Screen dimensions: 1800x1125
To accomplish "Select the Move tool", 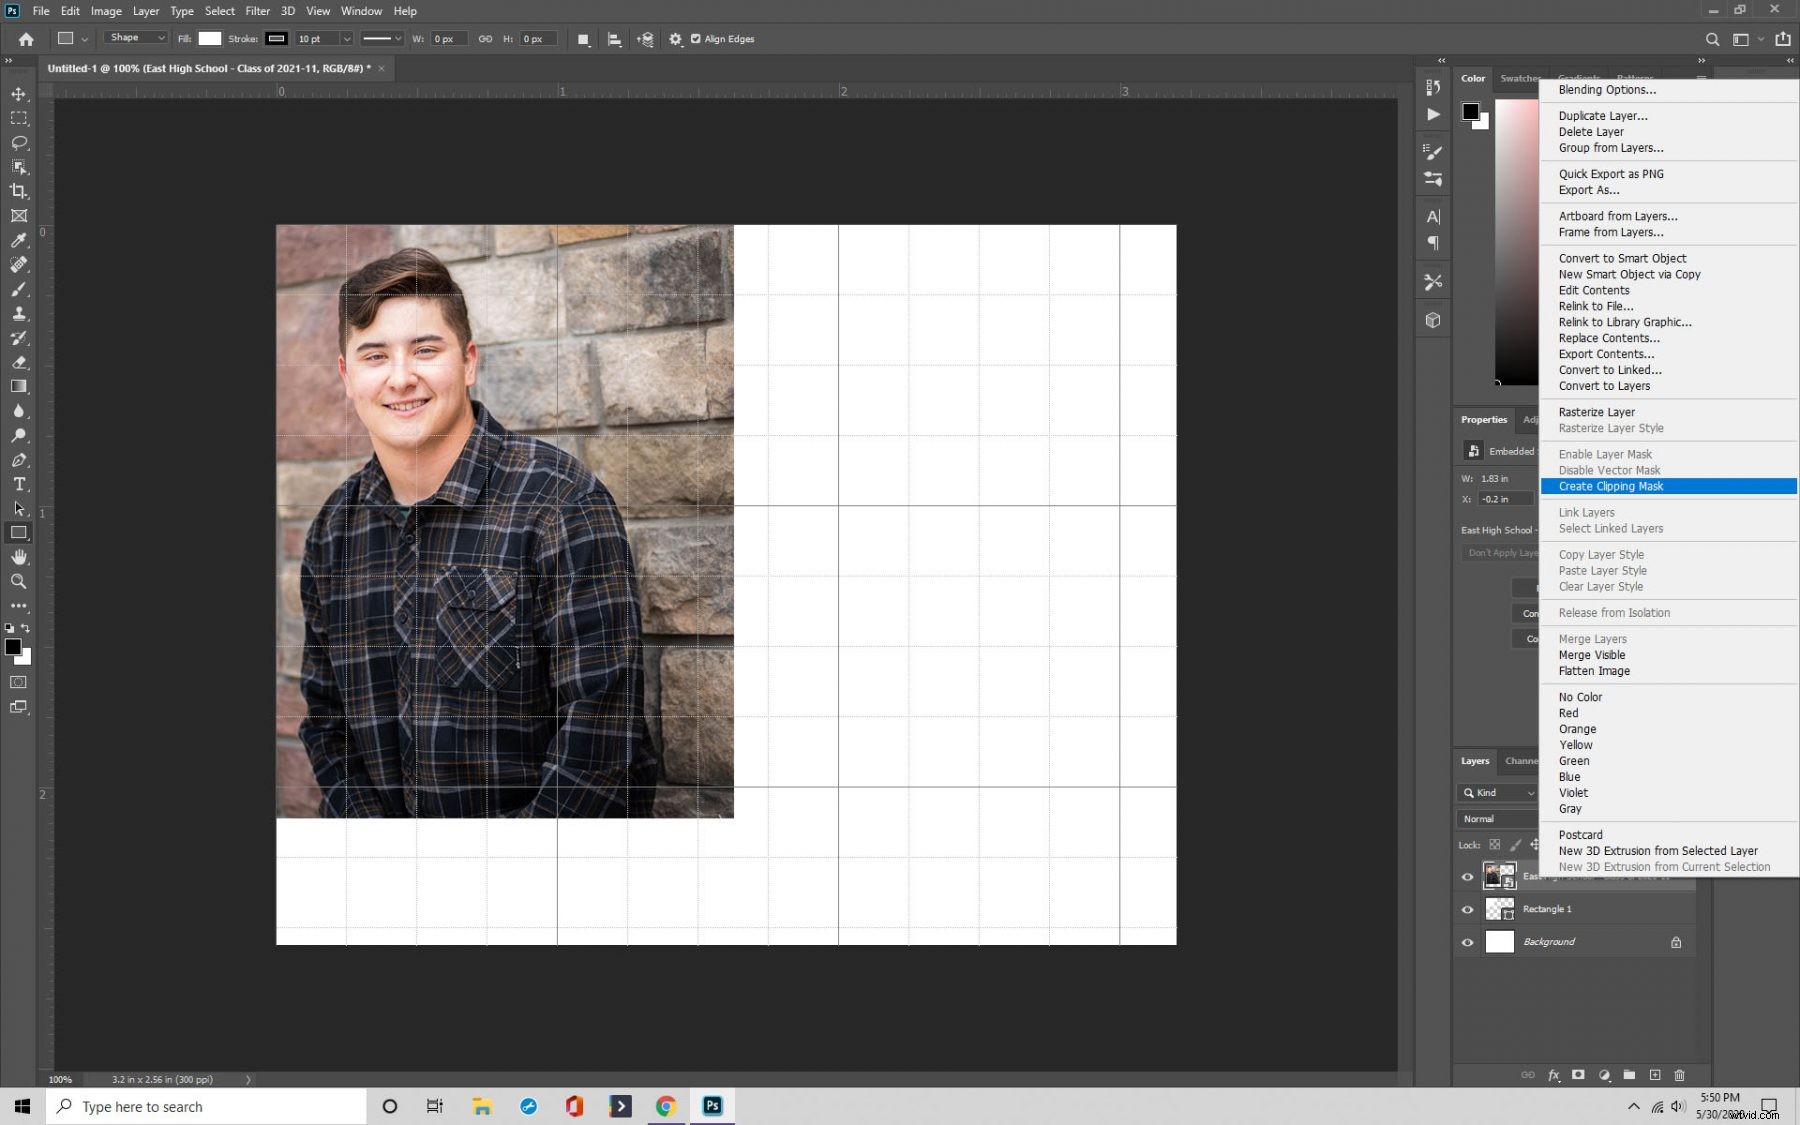I will (18, 94).
